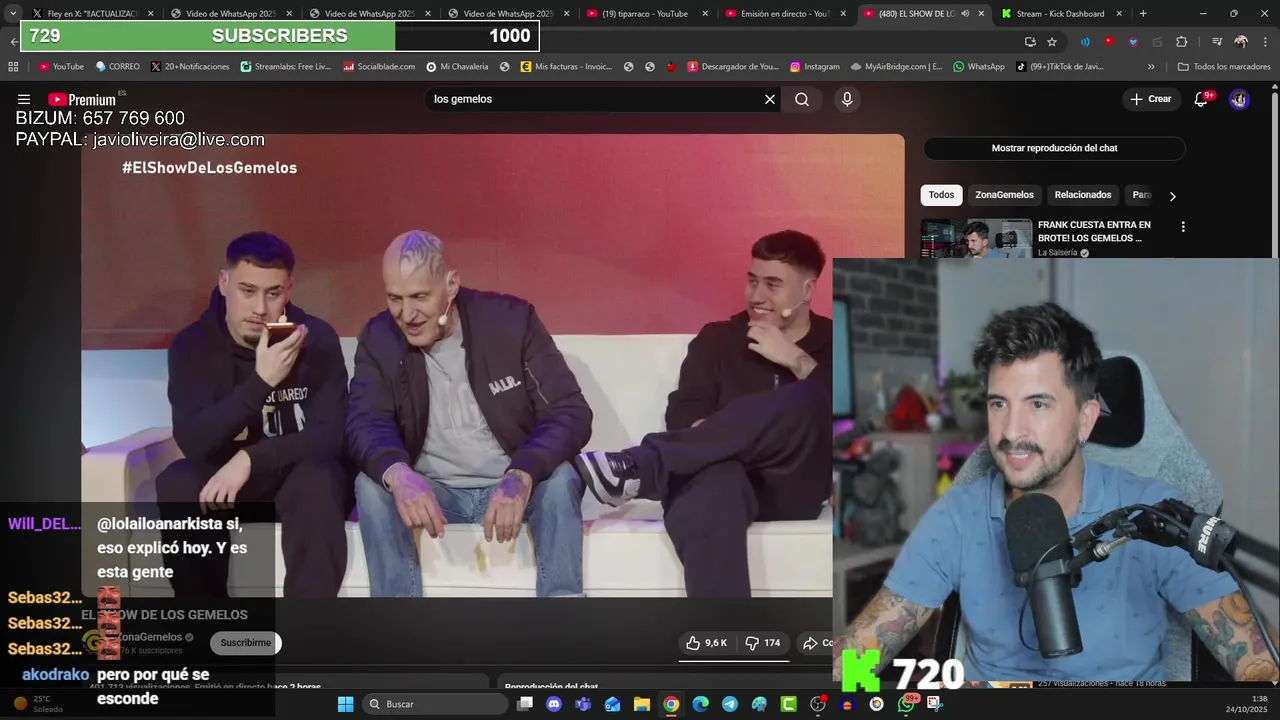Open the Descargador de You... bookmark

(733, 67)
